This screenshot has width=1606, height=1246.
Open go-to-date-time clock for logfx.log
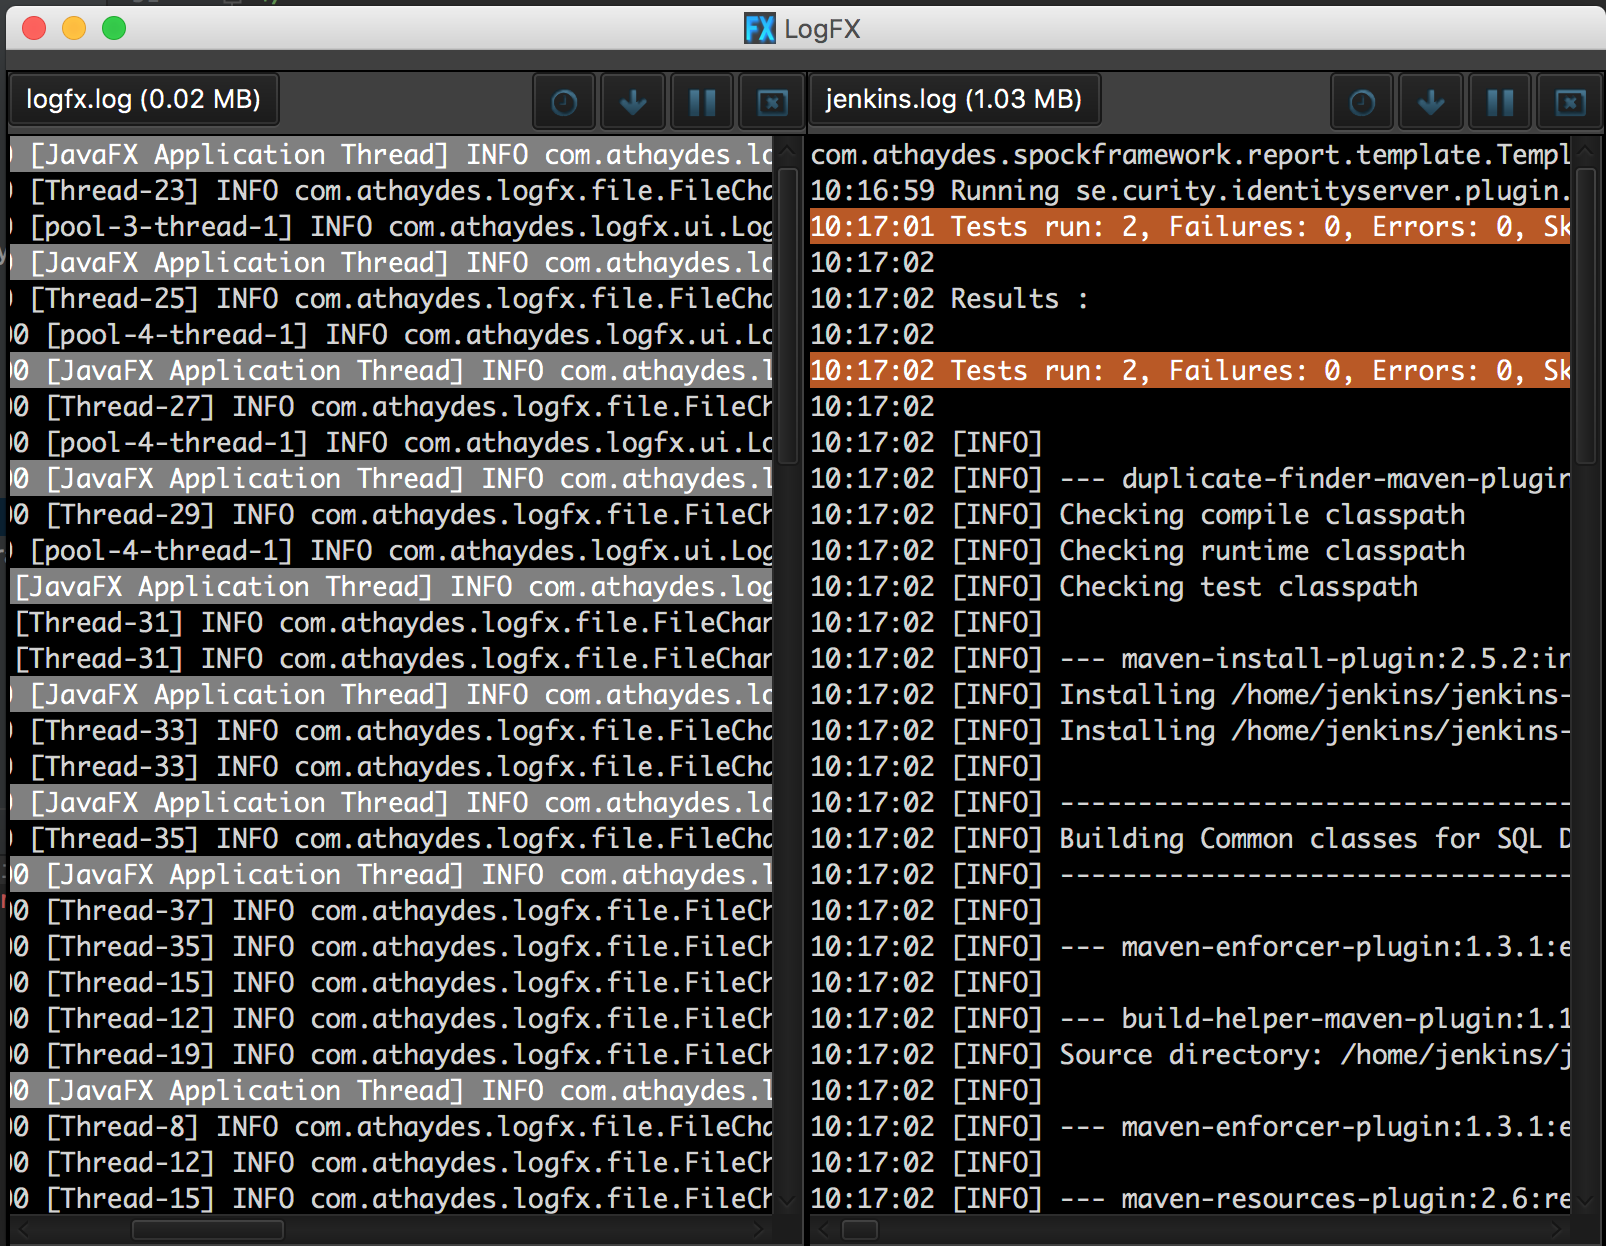(564, 102)
